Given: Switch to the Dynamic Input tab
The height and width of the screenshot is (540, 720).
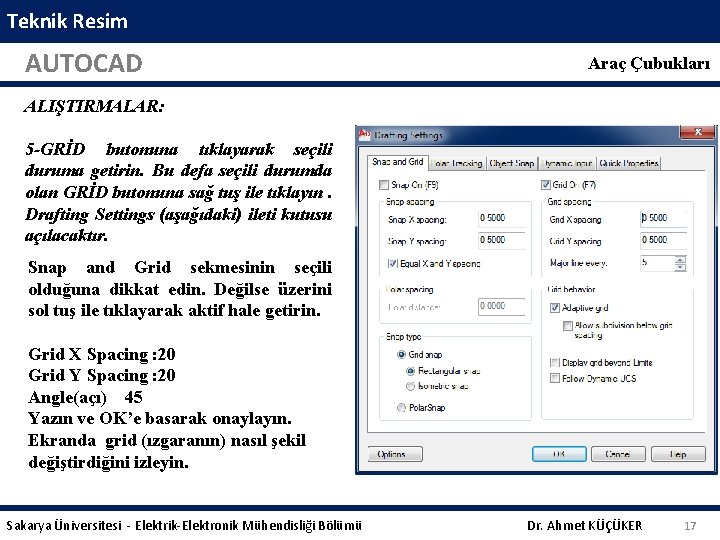Looking at the screenshot, I should (567, 163).
